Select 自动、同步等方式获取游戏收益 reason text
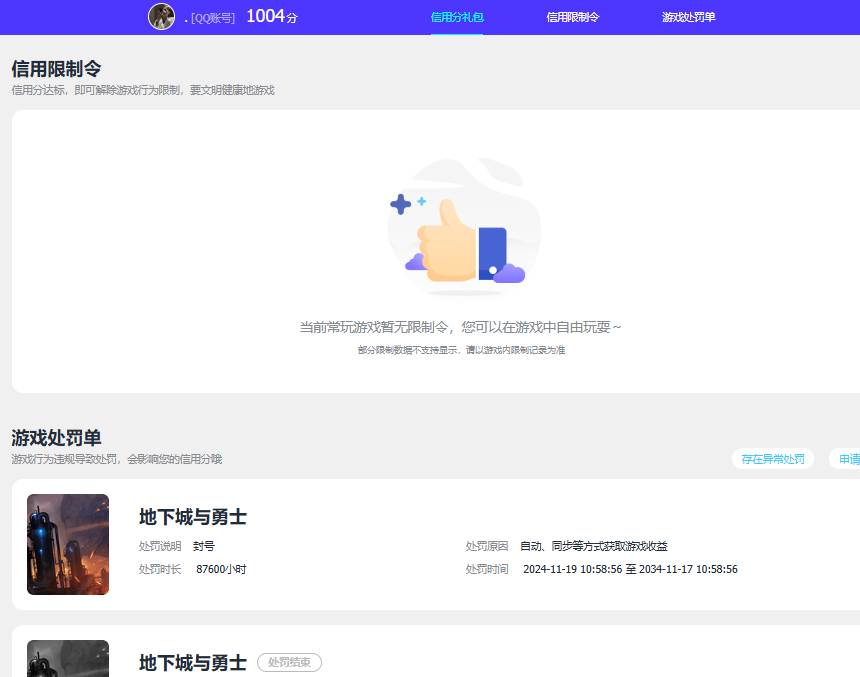 [x=593, y=546]
